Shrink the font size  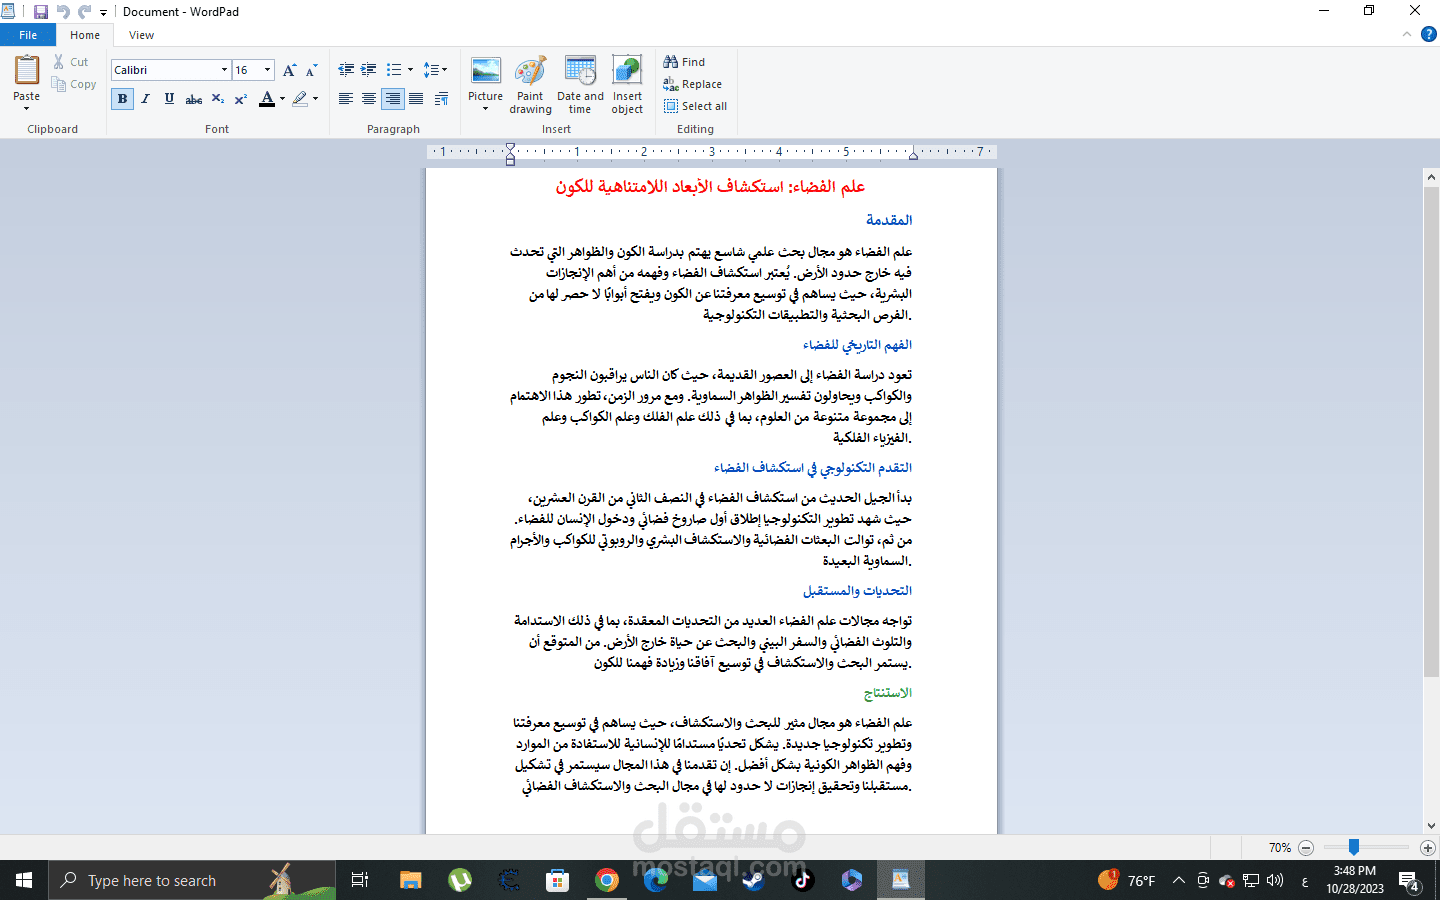coord(311,70)
